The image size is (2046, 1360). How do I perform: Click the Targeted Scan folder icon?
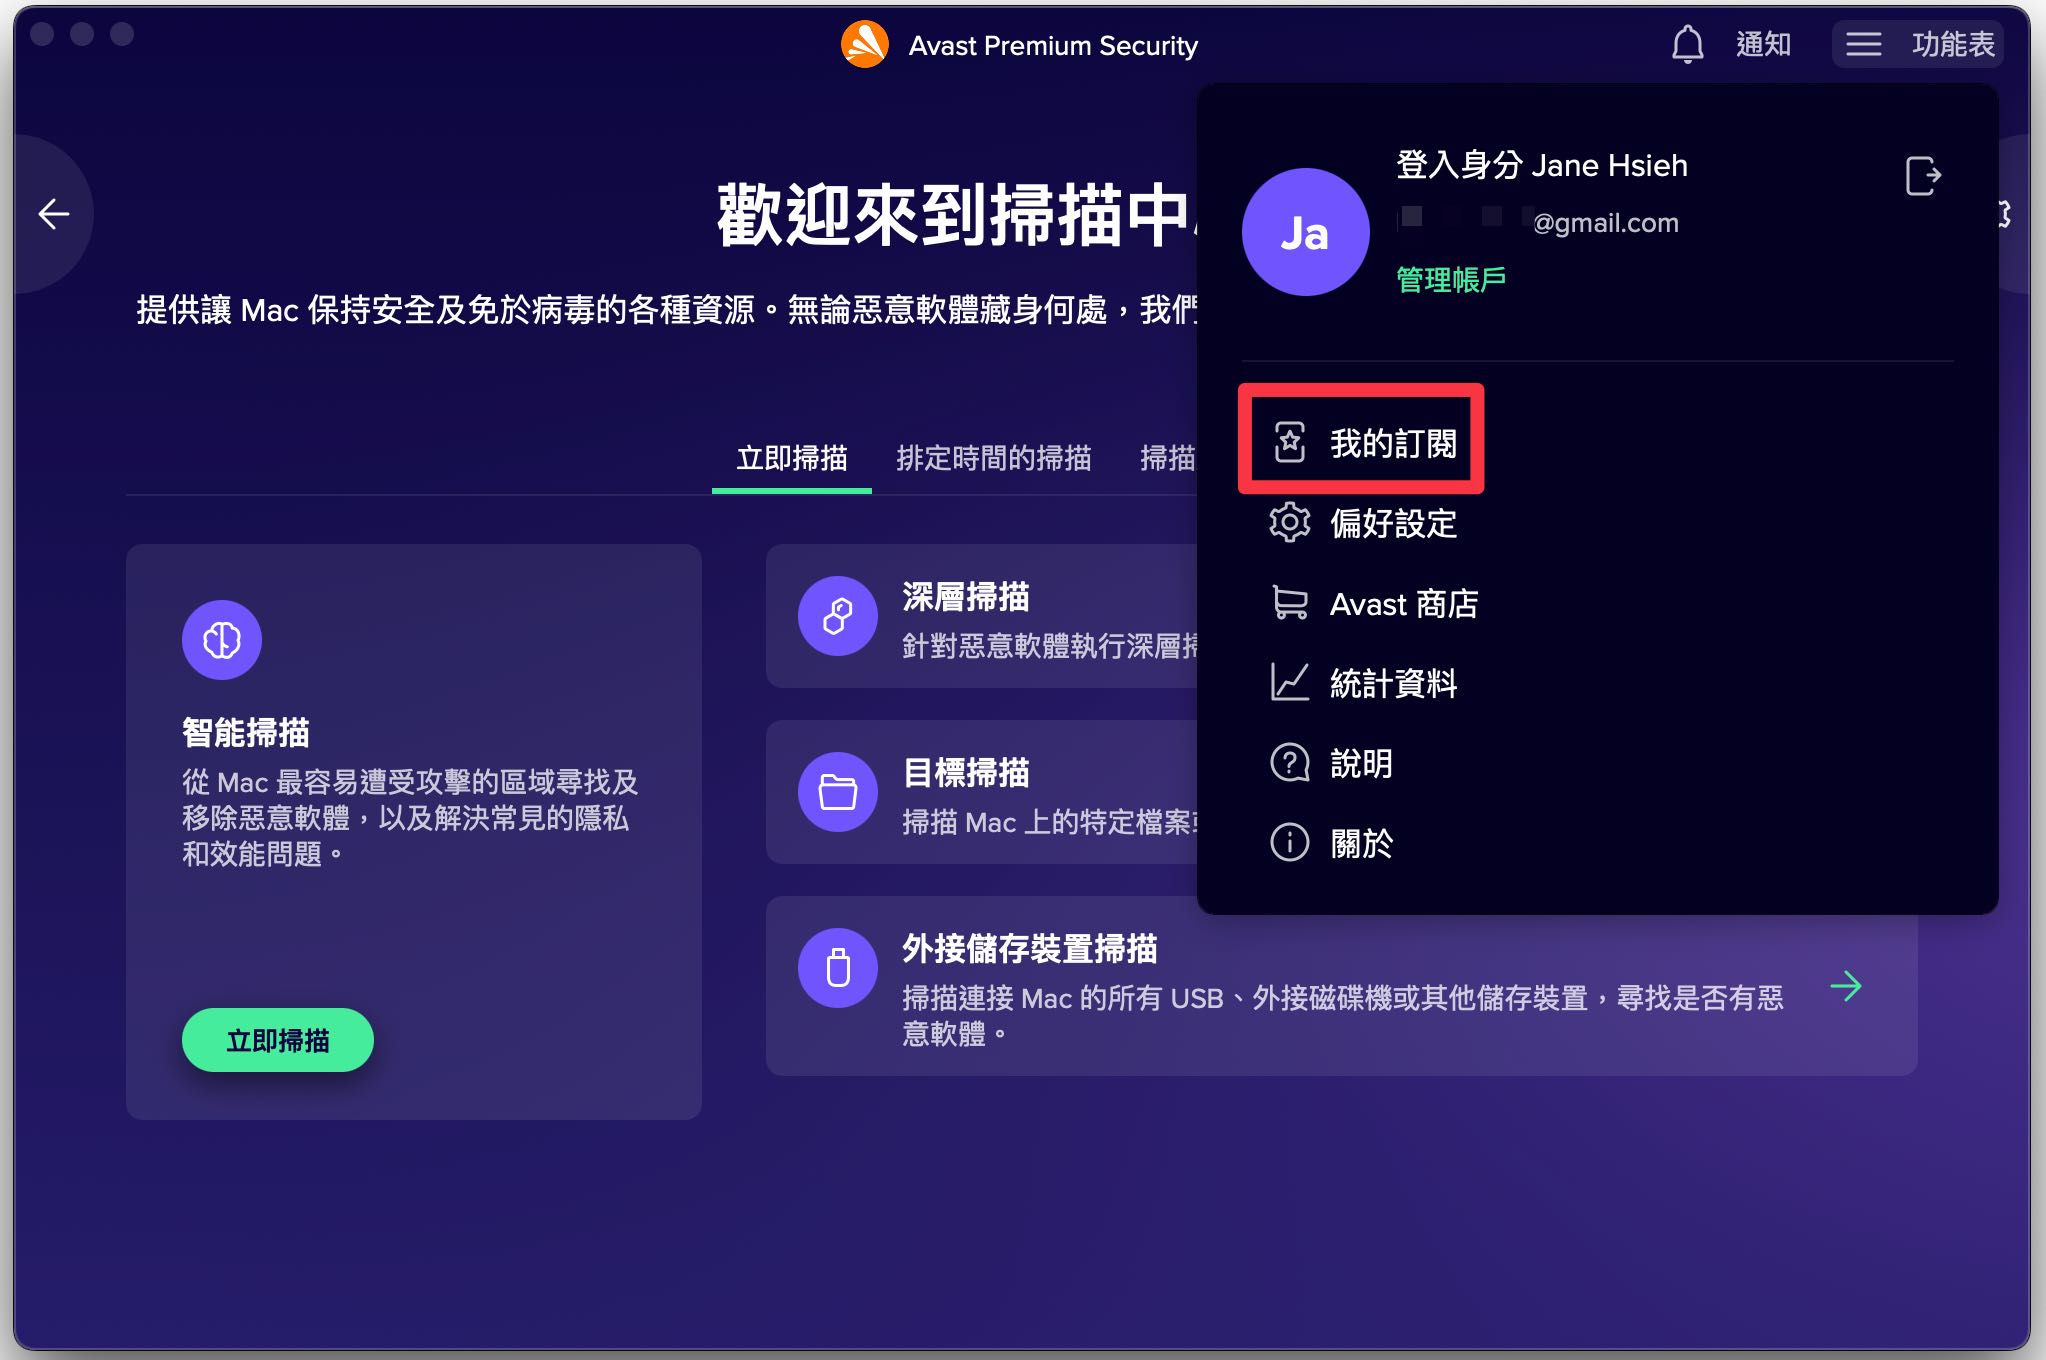point(838,792)
